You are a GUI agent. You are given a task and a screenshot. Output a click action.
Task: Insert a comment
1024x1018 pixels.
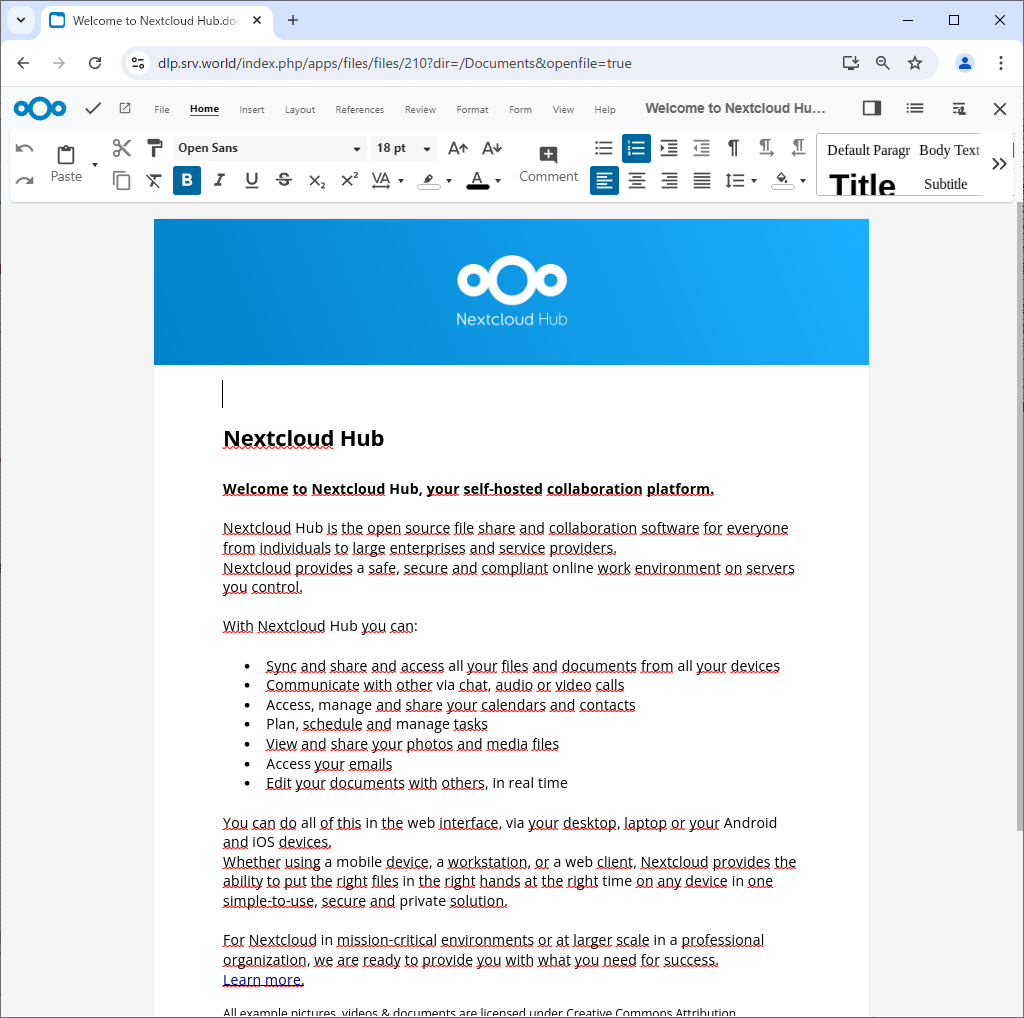(x=548, y=163)
